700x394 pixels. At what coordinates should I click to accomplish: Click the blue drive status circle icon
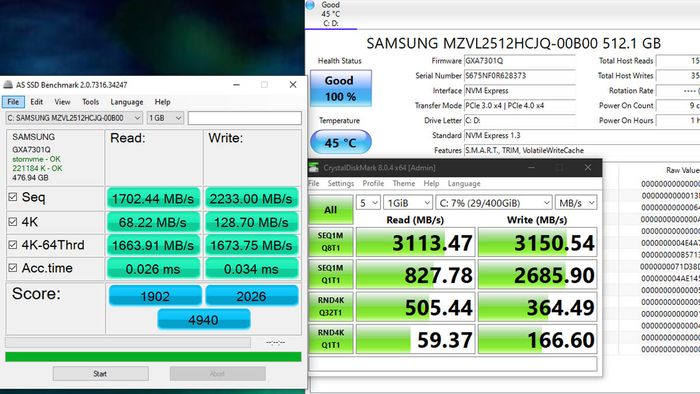[x=310, y=5]
